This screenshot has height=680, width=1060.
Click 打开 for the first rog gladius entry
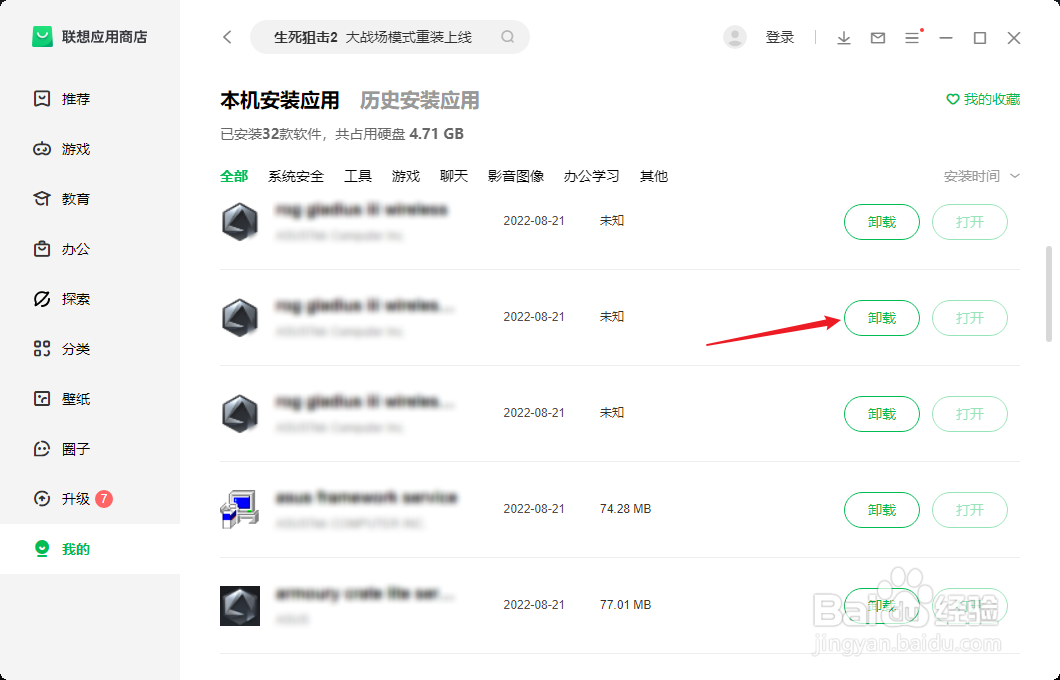969,222
